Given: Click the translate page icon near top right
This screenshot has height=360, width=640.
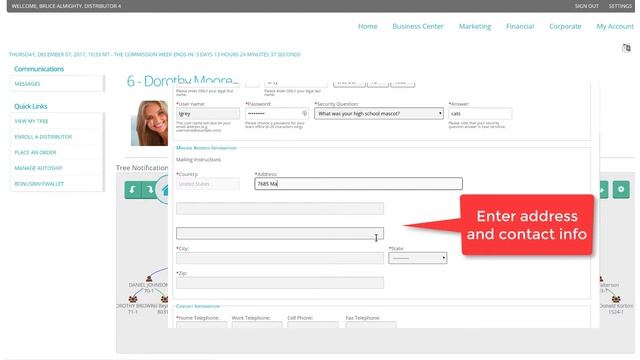Looking at the screenshot, I should click(x=626, y=48).
